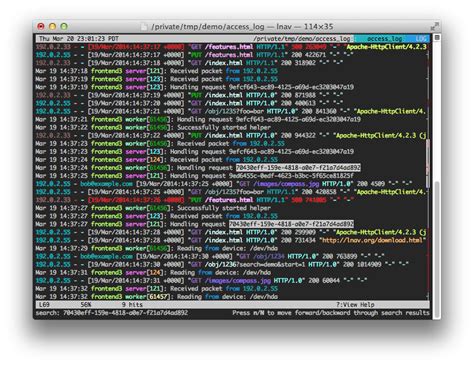This screenshot has width=474, height=365.
Task: Click 14:37:29 worker 'Reading from device: /dev/hda' line
Action: [x=156, y=248]
